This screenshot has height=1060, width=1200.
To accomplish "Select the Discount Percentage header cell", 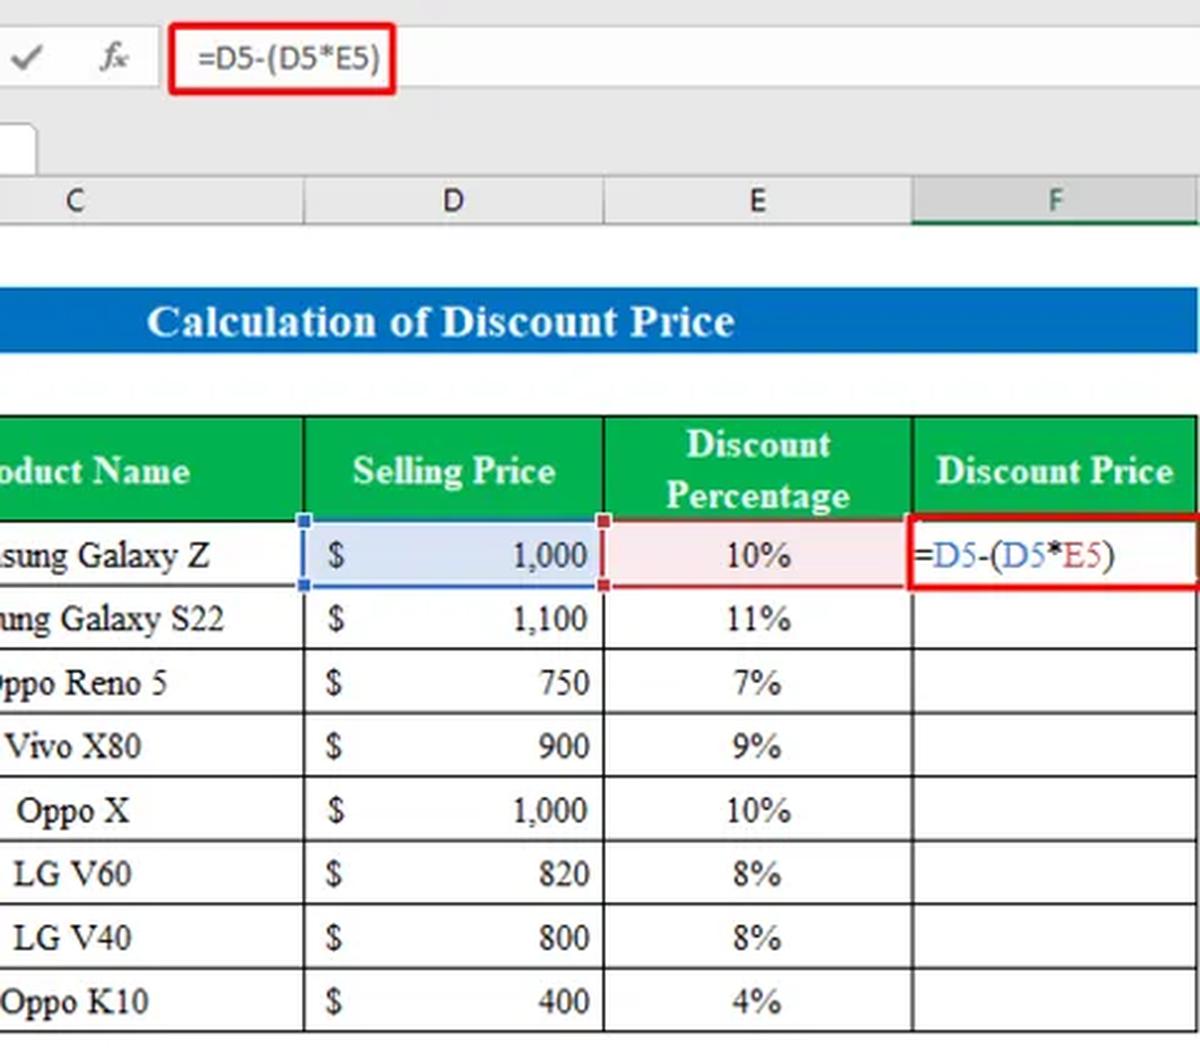I will pyautogui.click(x=758, y=470).
